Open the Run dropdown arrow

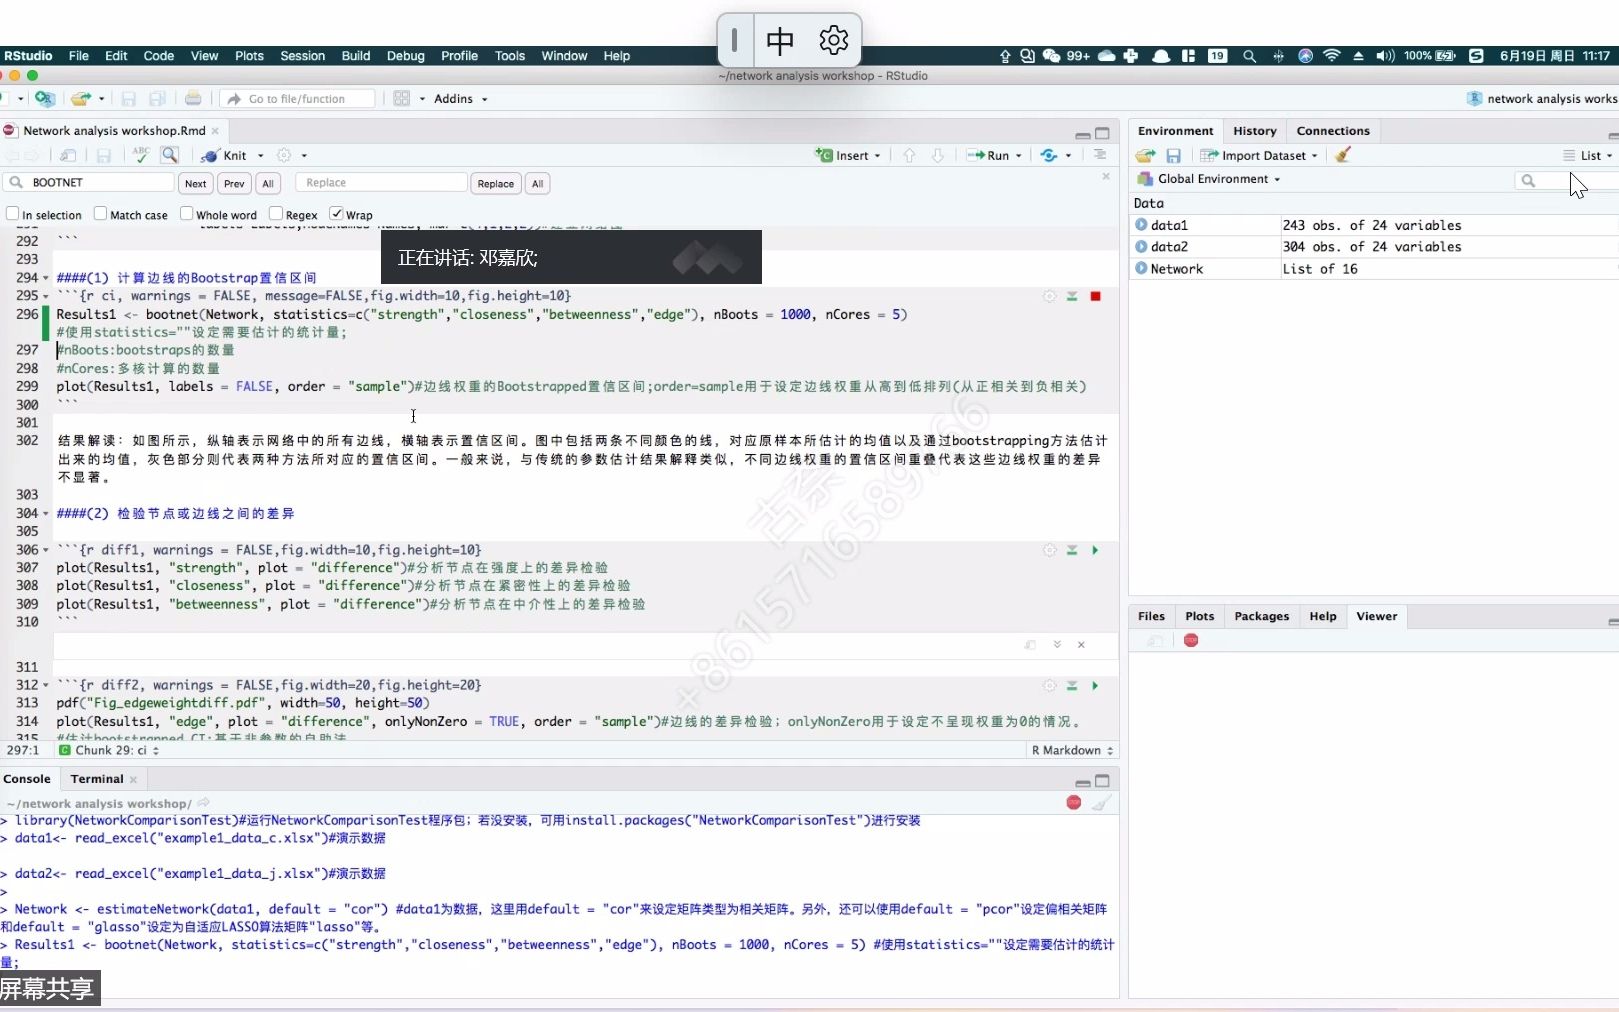1019,156
